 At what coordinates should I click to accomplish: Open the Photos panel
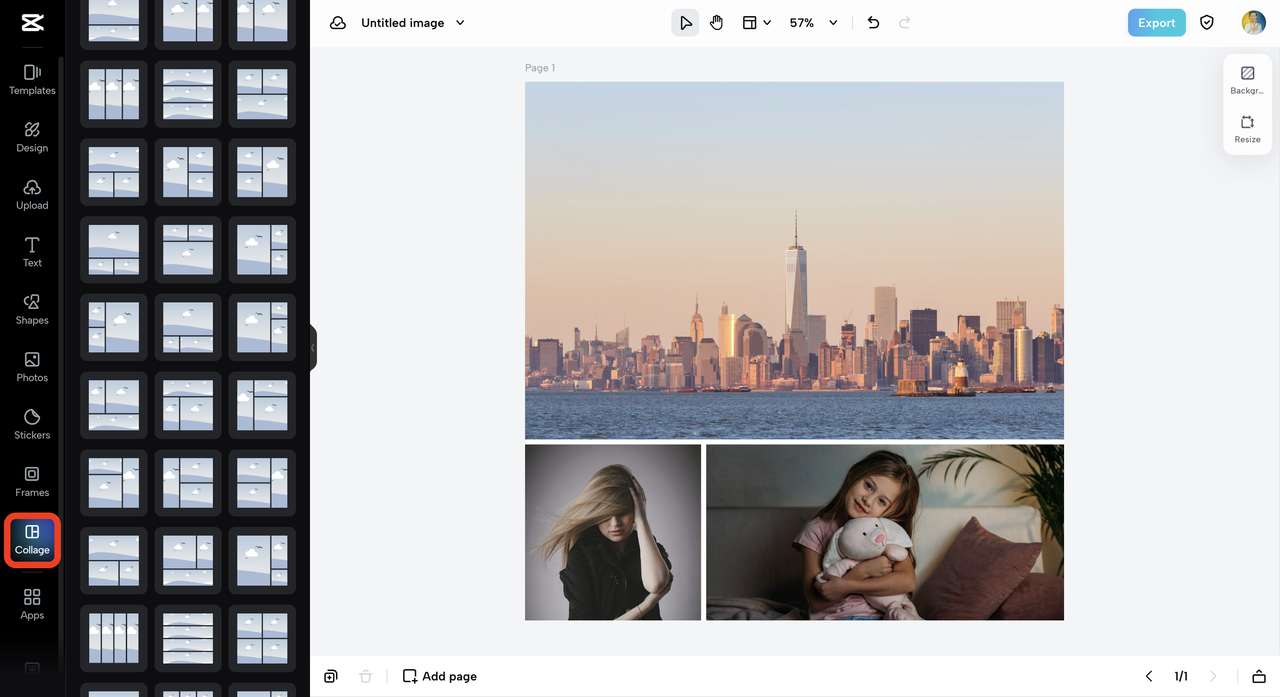point(32,367)
